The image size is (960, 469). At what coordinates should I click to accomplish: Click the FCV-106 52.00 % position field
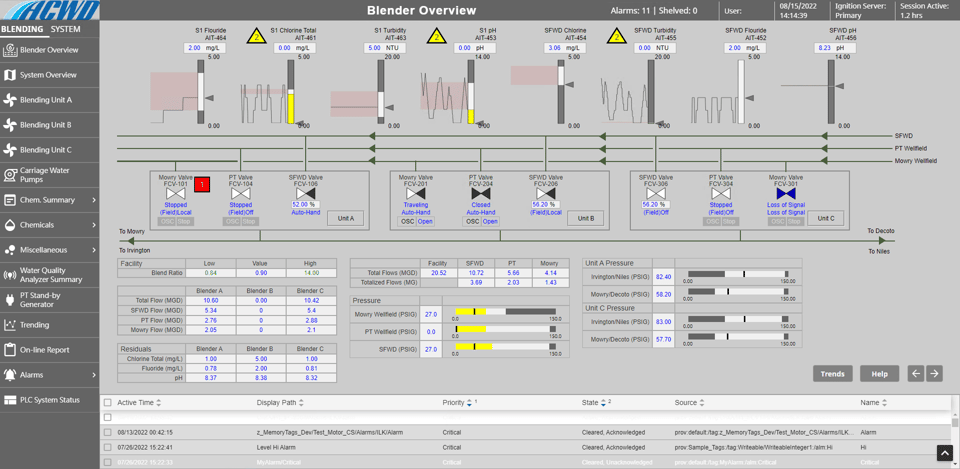pos(307,204)
